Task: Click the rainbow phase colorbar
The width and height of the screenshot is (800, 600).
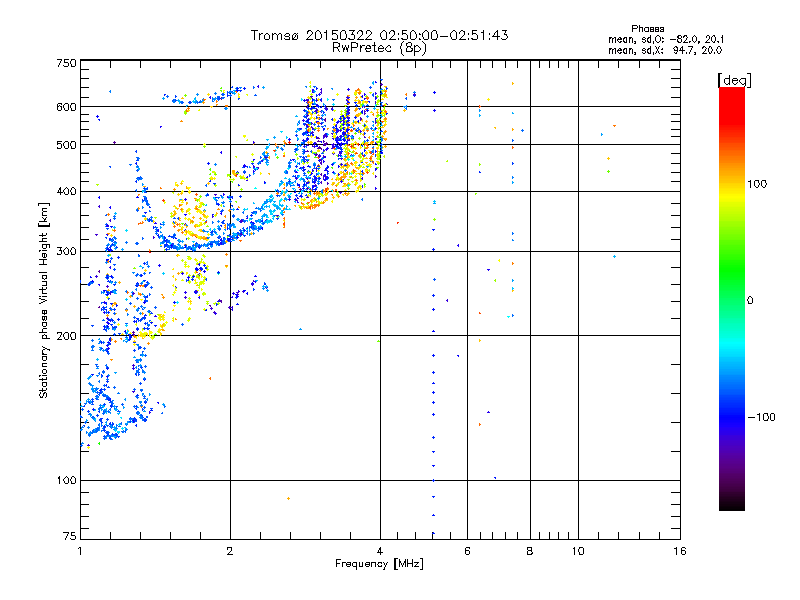Action: (732, 298)
